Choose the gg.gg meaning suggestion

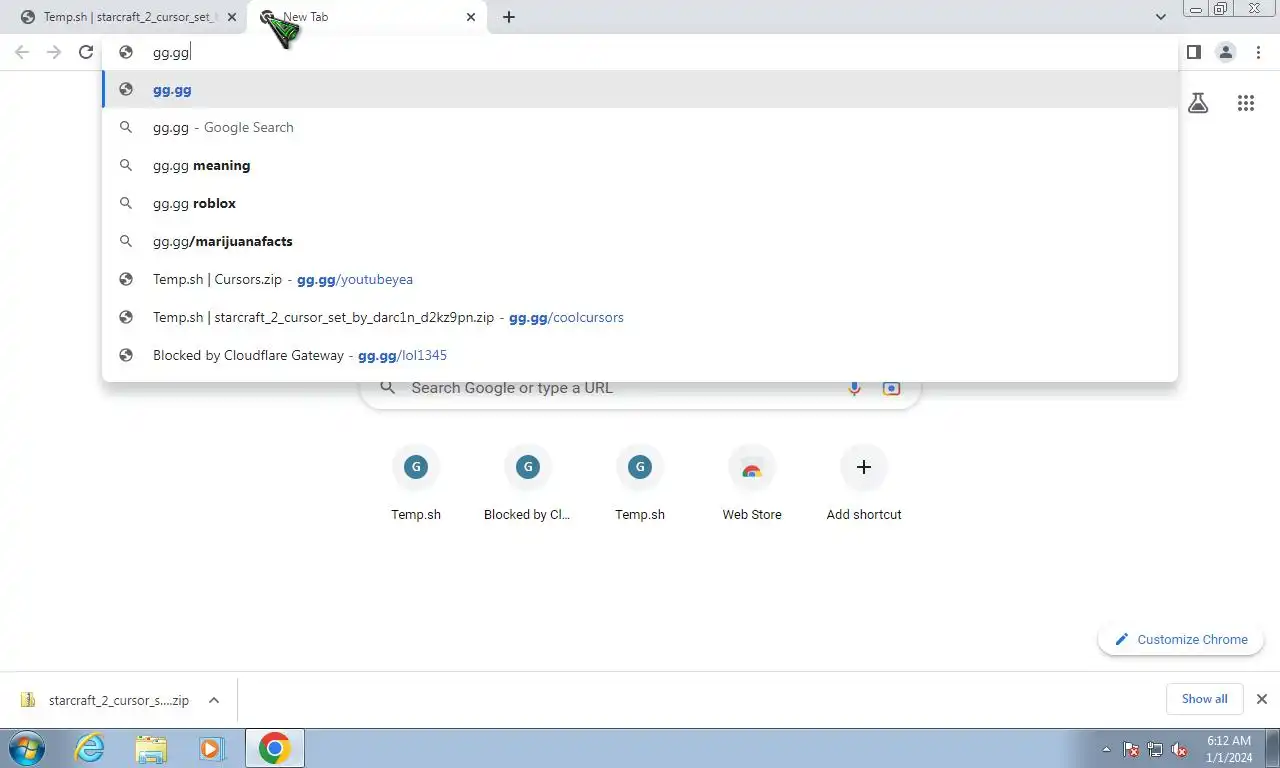point(640,165)
